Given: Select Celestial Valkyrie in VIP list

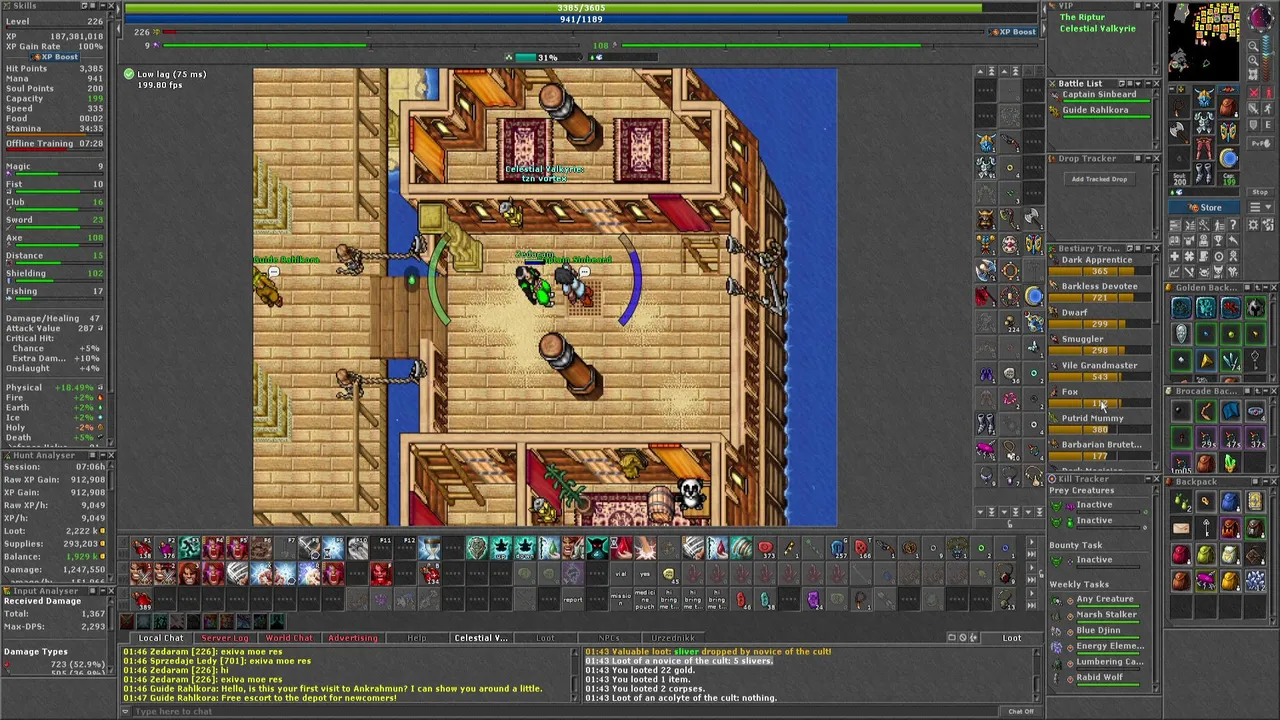Looking at the screenshot, I should click(1097, 29).
